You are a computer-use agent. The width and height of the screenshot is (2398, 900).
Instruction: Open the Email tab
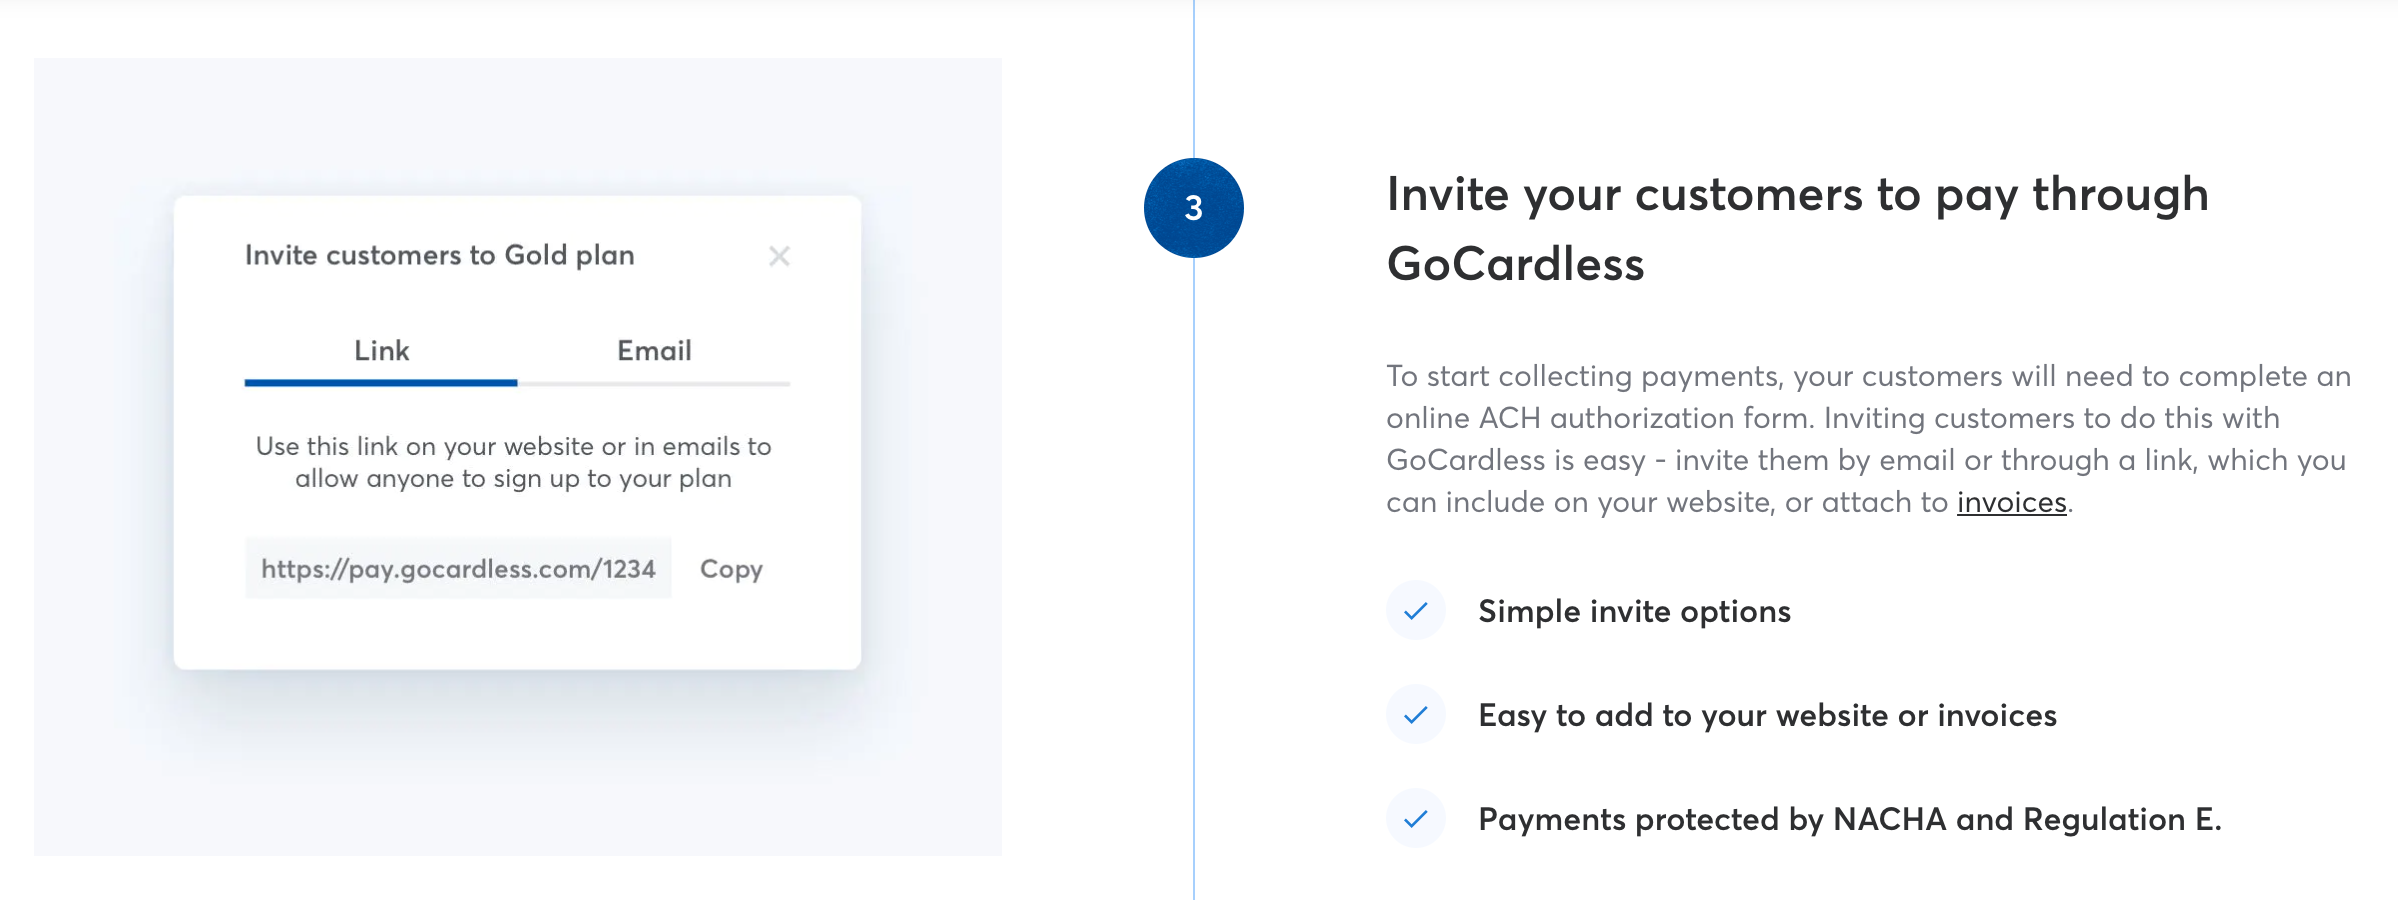(654, 351)
